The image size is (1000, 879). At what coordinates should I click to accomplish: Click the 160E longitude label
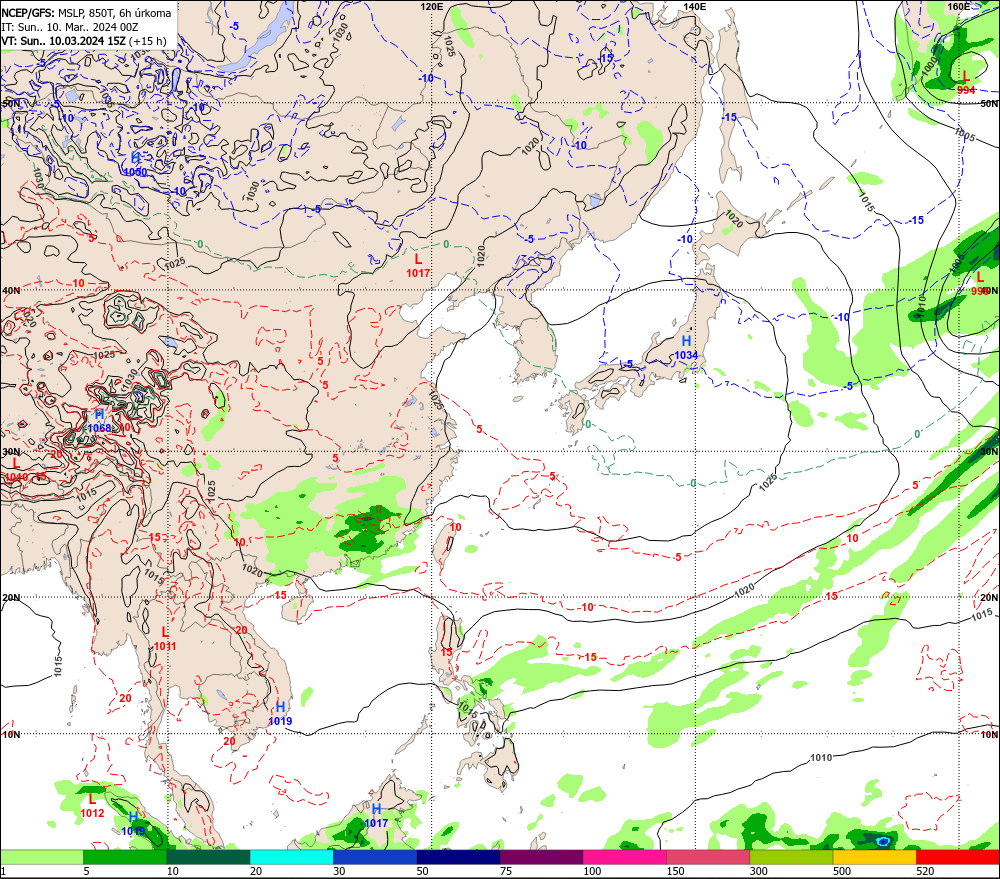pyautogui.click(x=958, y=6)
